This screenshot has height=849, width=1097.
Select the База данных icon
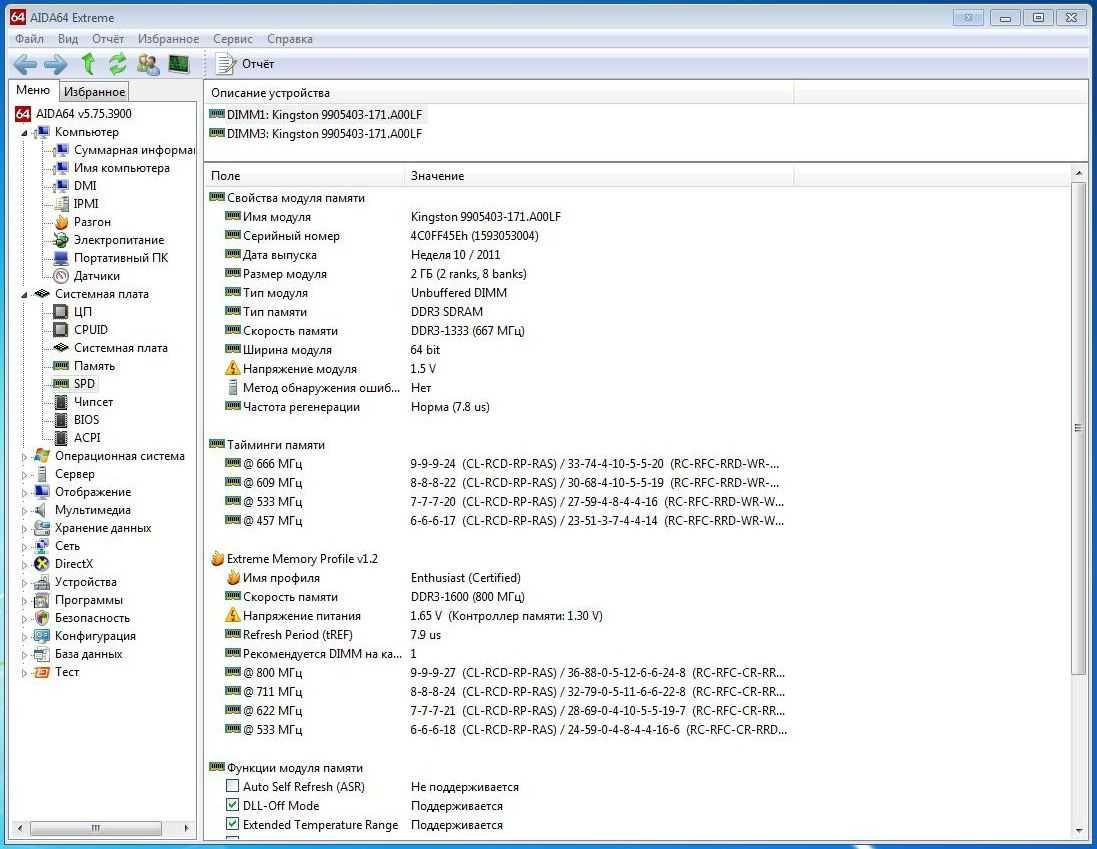pyautogui.click(x=42, y=655)
